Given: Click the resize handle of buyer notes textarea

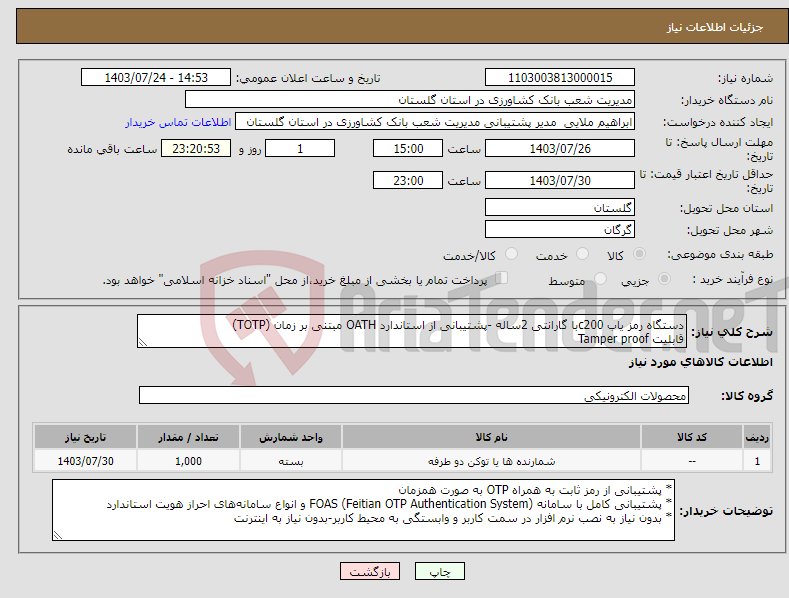Looking at the screenshot, I should (x=58, y=535).
